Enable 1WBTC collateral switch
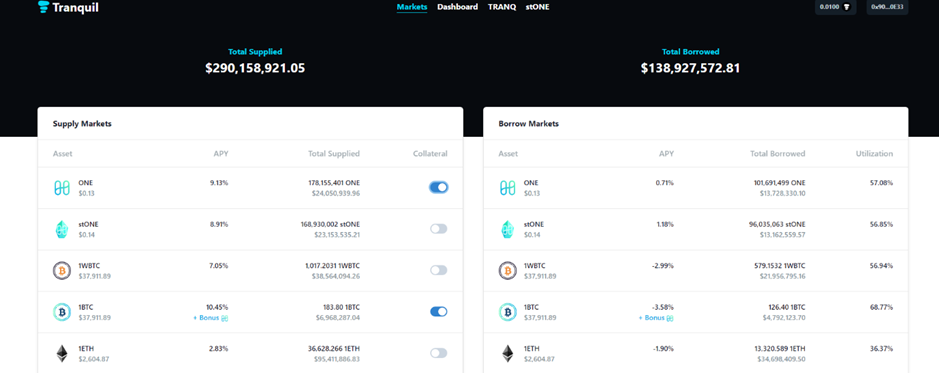This screenshot has height=373, width=939. pos(438,270)
